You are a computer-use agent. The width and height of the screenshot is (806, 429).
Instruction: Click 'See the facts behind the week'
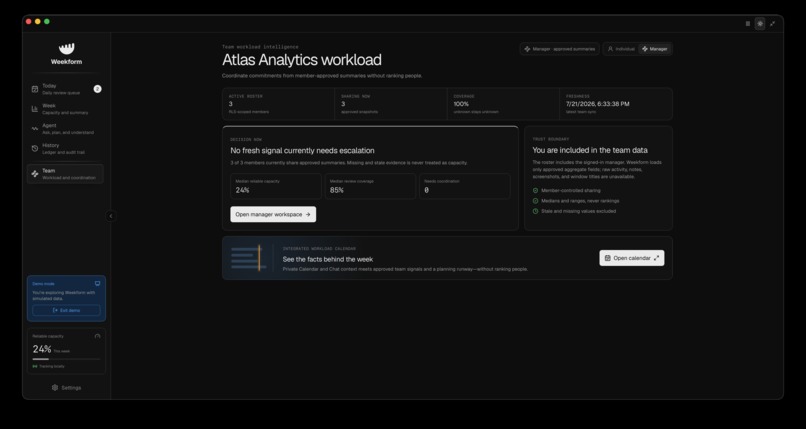pos(328,259)
